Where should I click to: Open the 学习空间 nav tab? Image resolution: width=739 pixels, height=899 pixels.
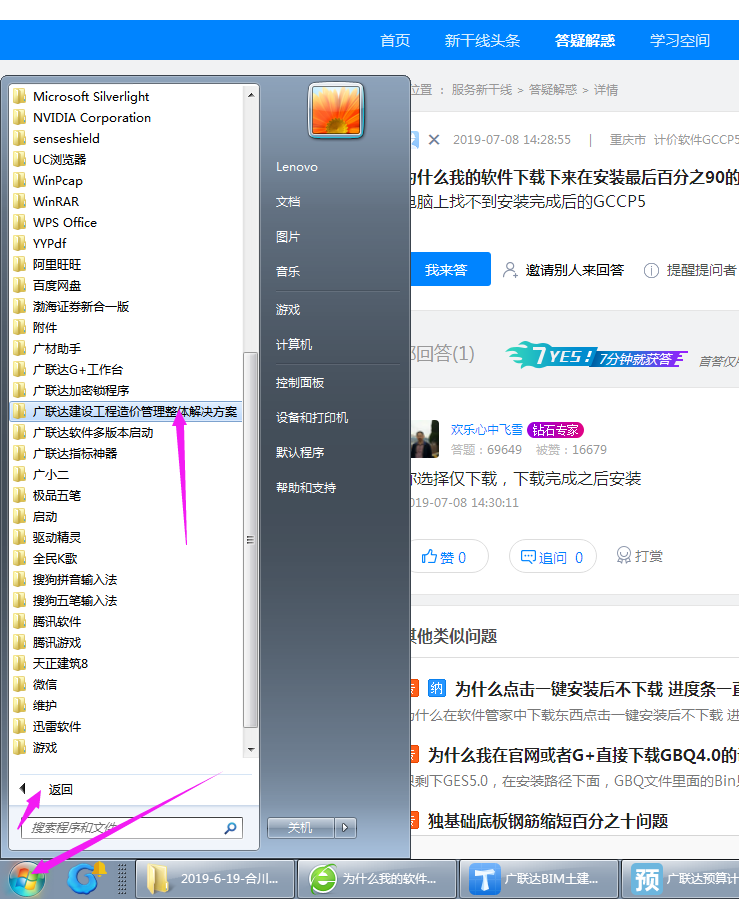[680, 41]
